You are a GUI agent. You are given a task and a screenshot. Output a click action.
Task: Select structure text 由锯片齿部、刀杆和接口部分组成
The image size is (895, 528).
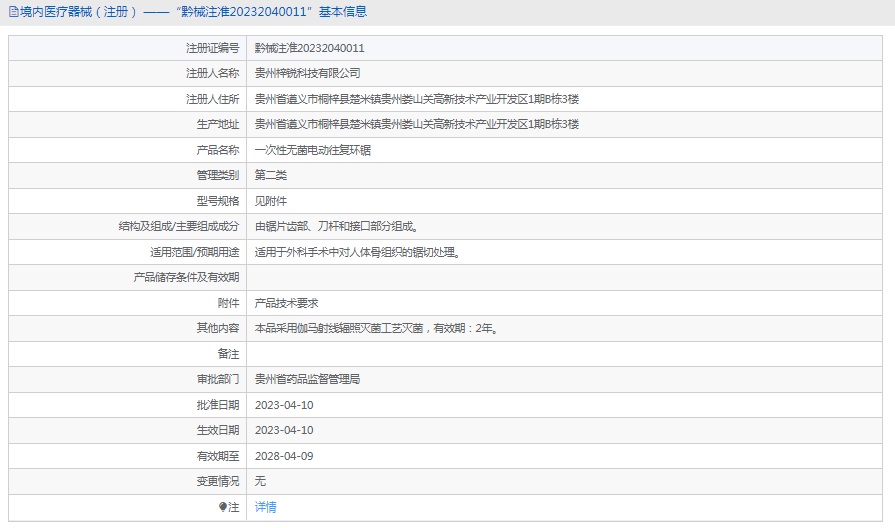[337, 227]
